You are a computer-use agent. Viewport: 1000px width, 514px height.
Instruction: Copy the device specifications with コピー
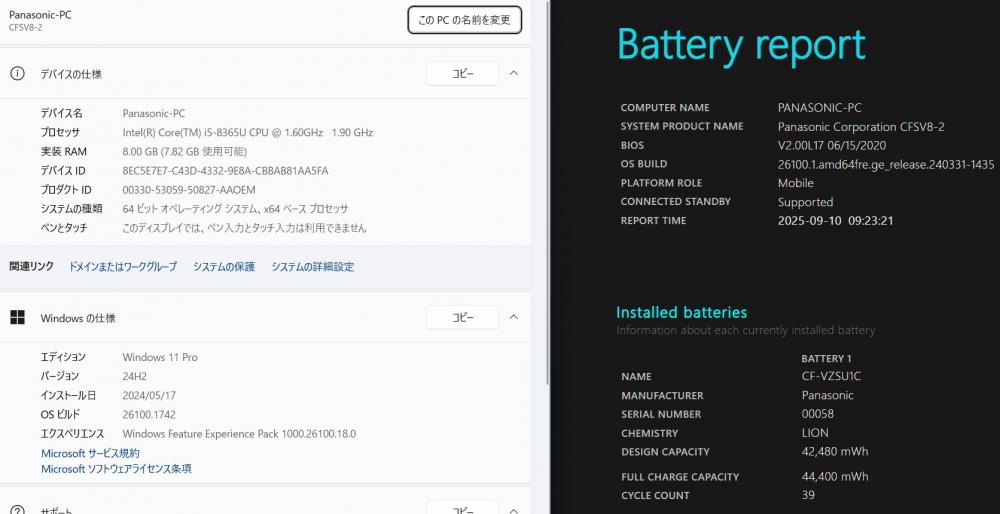point(462,74)
